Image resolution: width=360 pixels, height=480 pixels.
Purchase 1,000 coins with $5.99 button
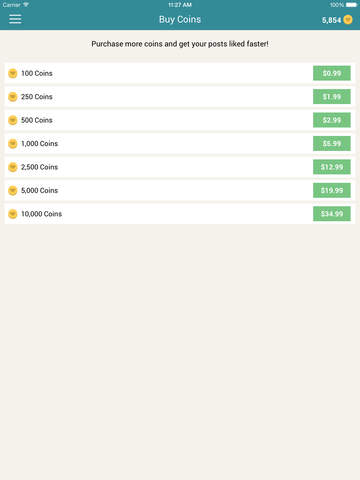(332, 143)
